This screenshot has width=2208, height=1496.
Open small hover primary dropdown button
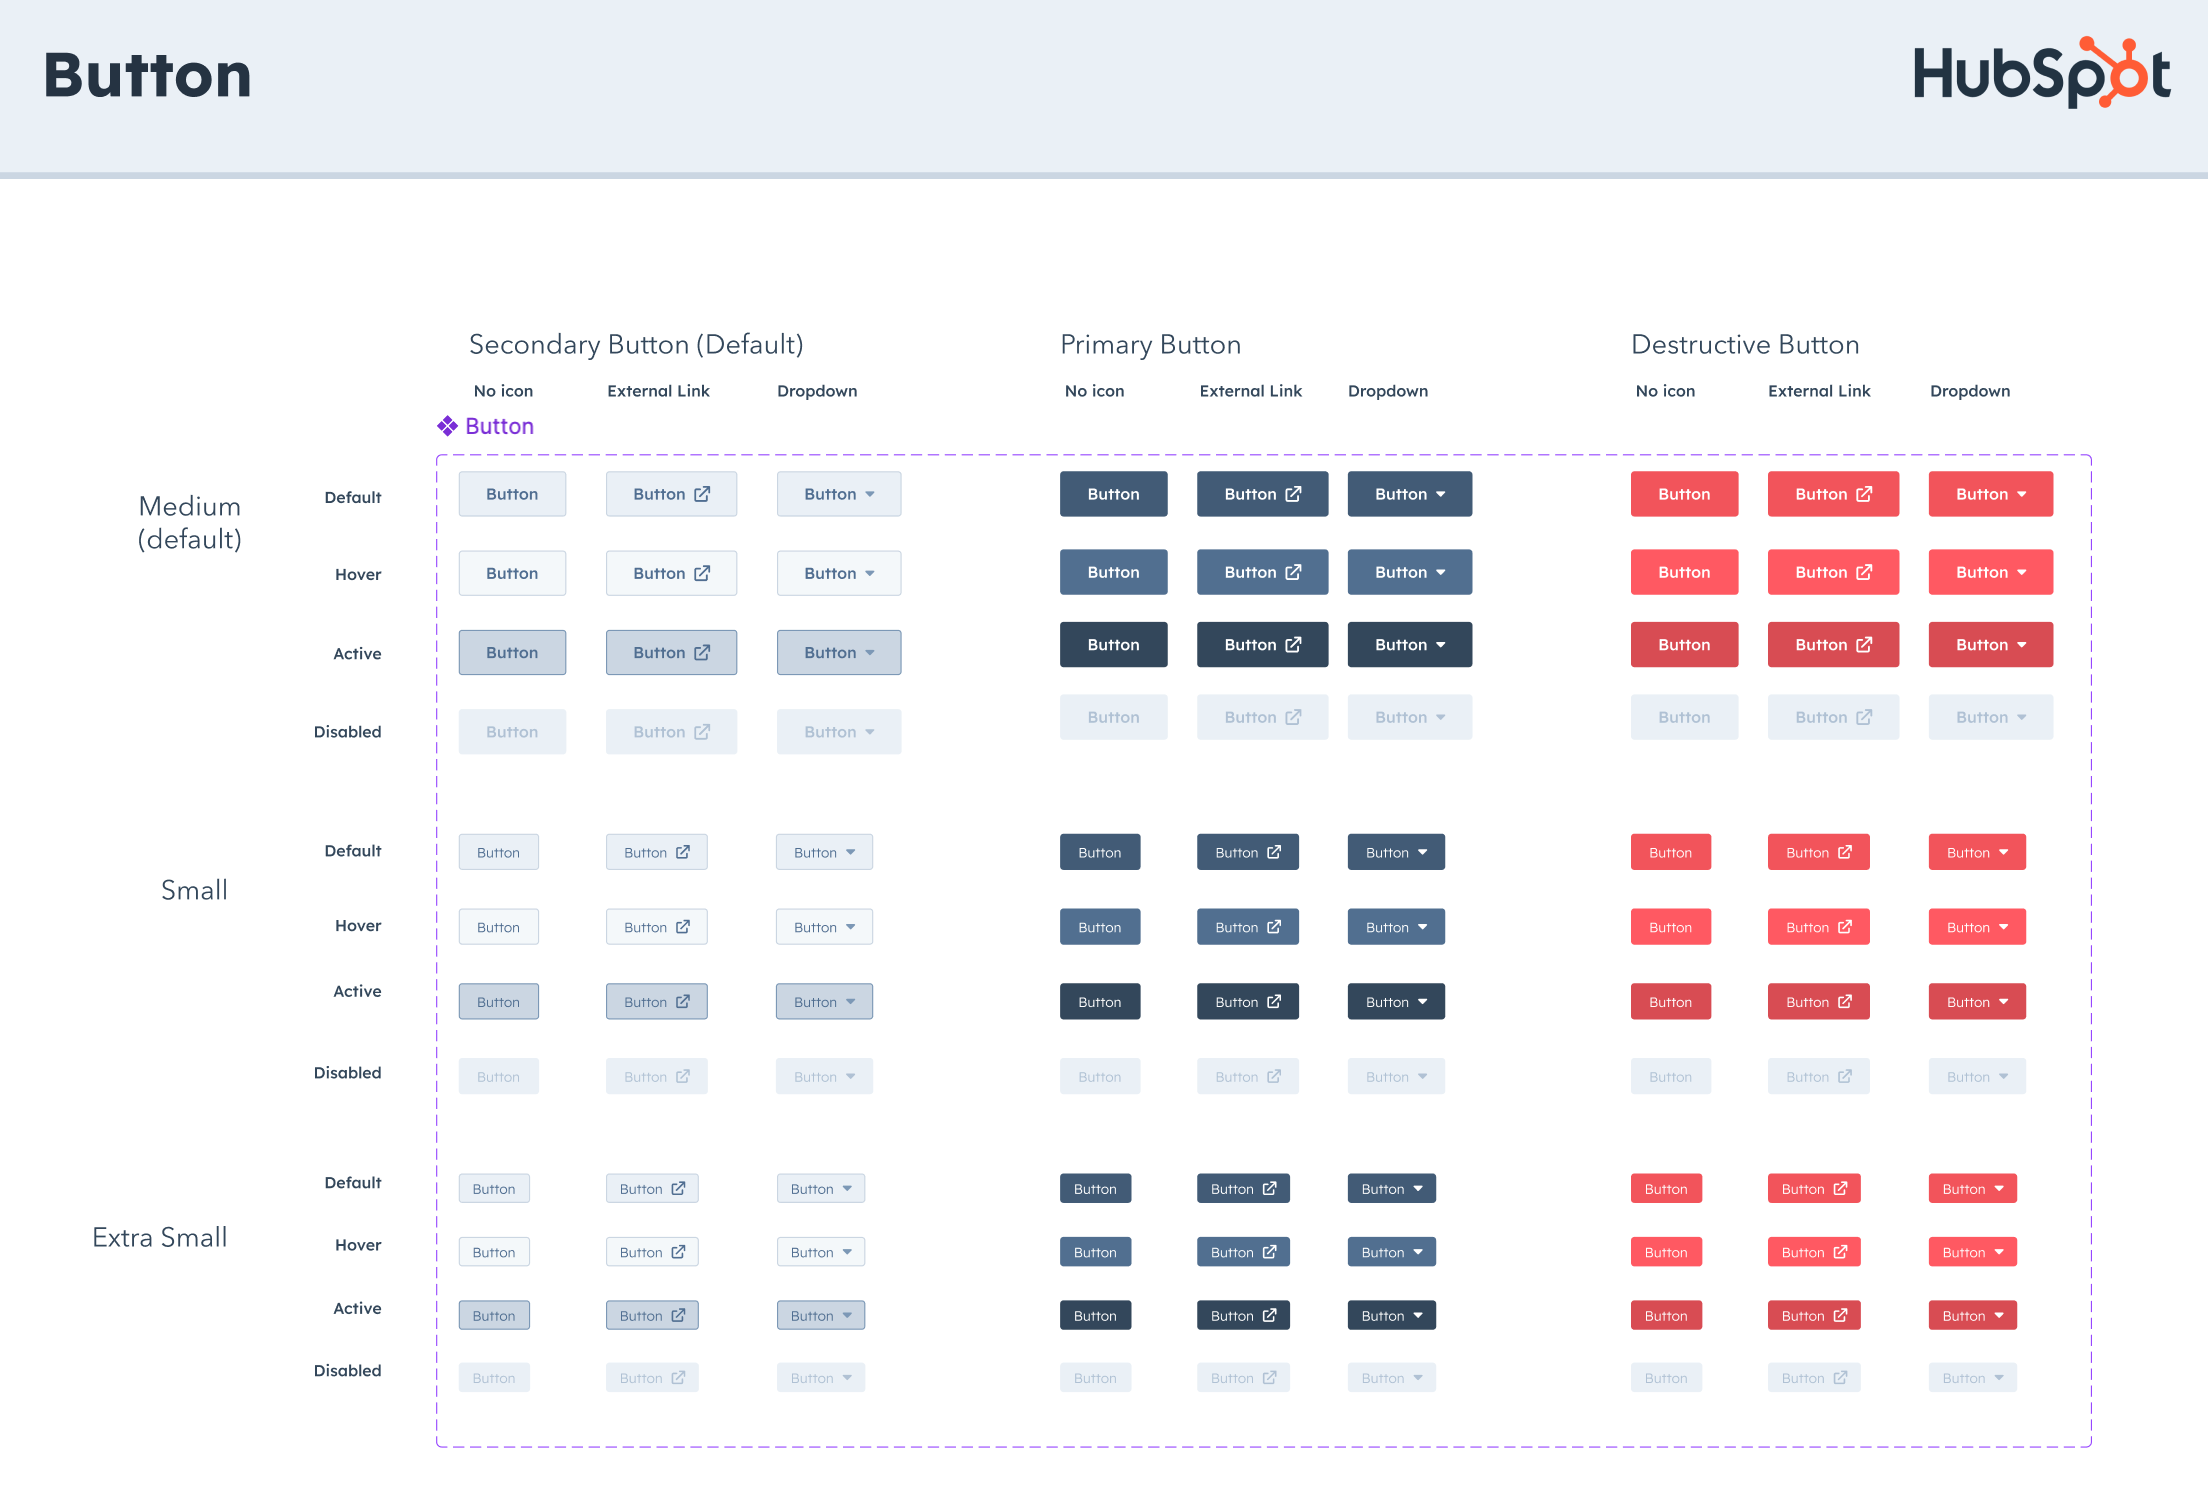click(x=1396, y=927)
